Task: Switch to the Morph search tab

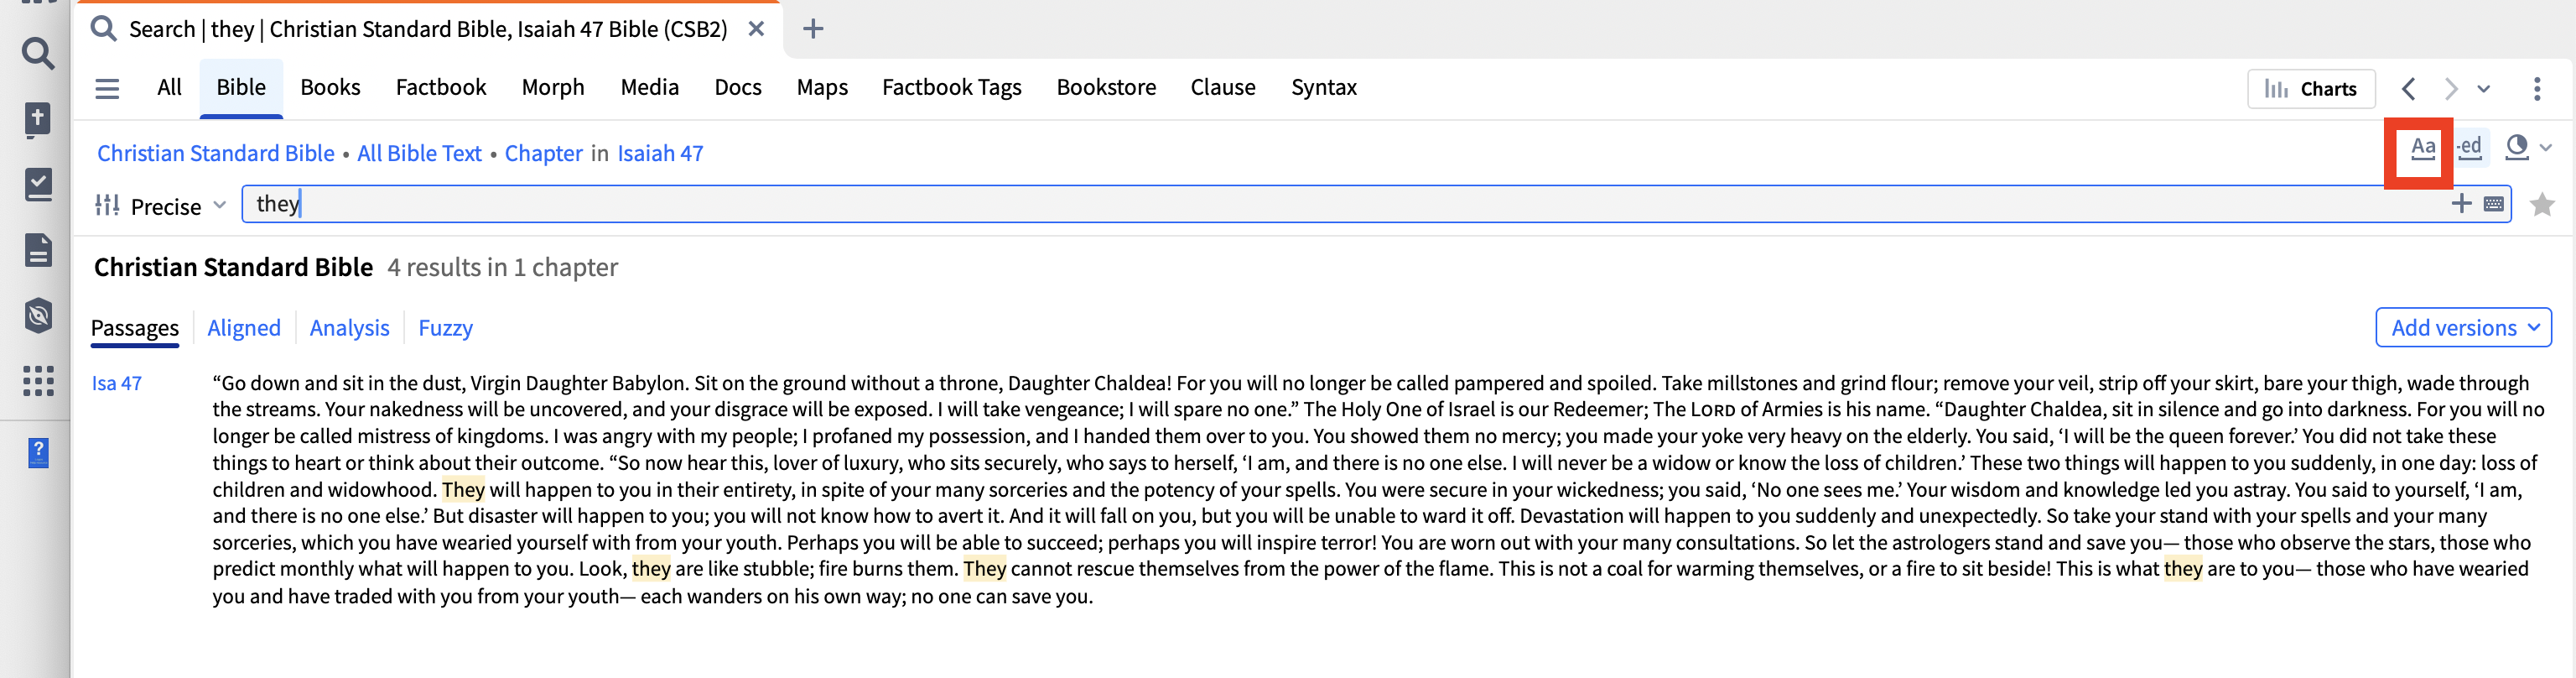Action: point(553,88)
